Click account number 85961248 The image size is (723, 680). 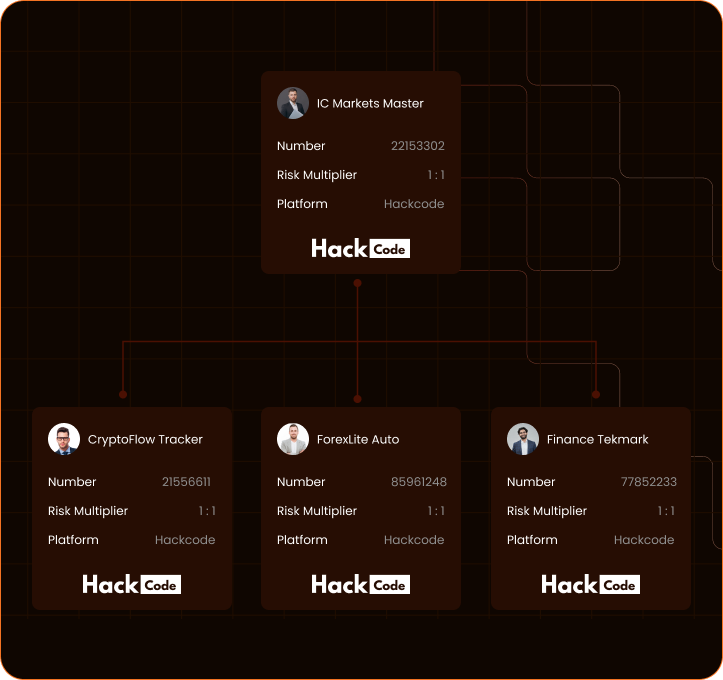tap(419, 482)
